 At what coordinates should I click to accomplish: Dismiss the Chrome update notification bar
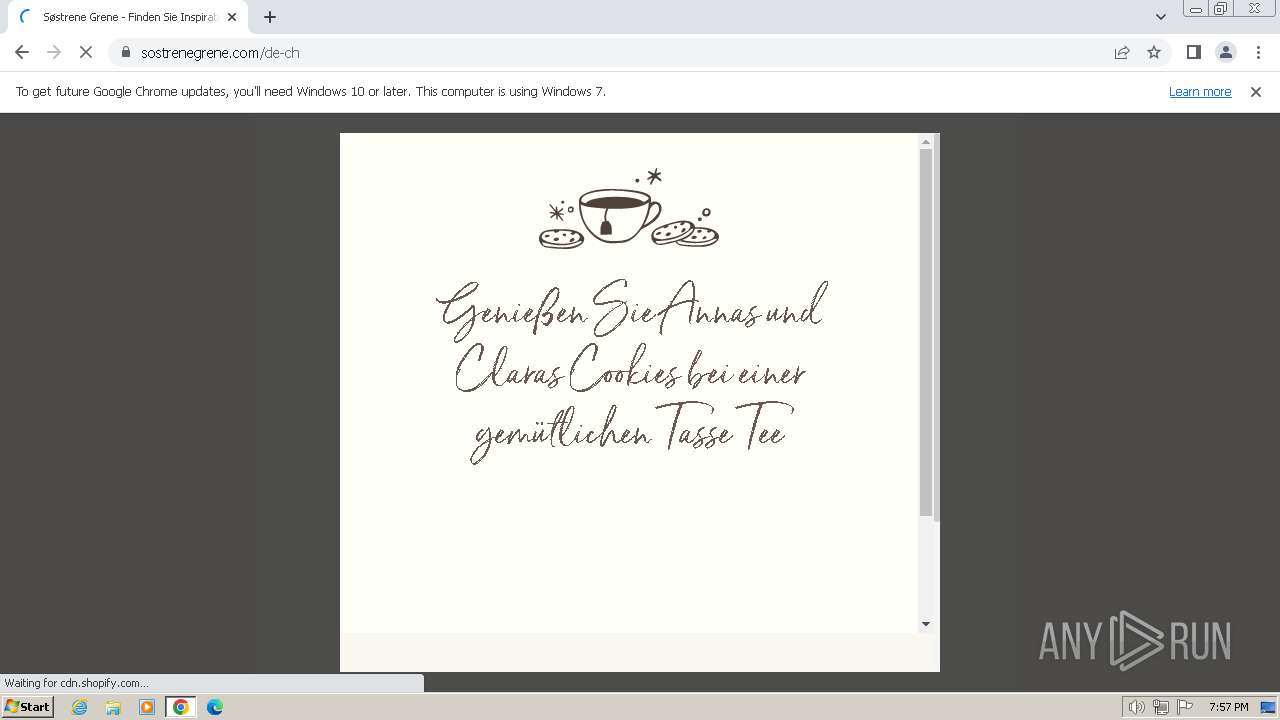pyautogui.click(x=1256, y=91)
